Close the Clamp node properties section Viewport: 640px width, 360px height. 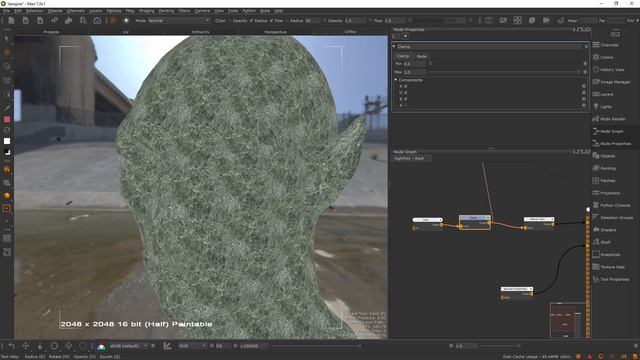click(x=586, y=47)
